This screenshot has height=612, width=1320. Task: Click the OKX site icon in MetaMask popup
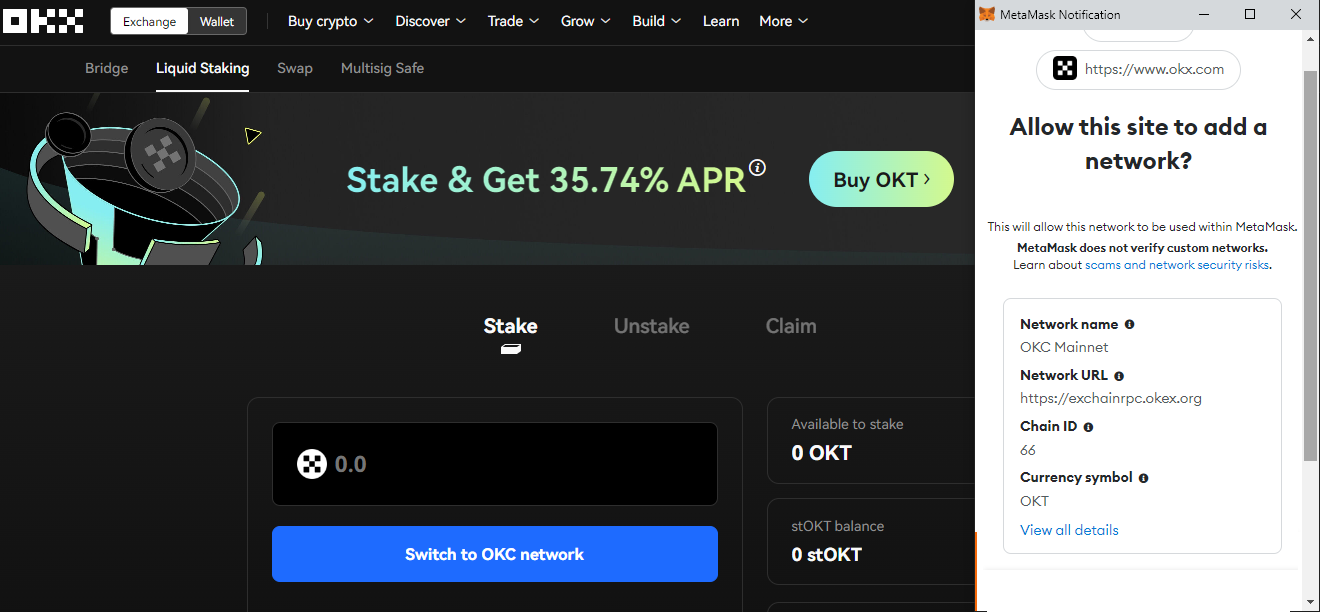[1065, 69]
